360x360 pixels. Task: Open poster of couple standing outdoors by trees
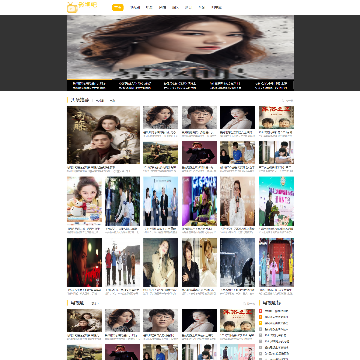coord(122,201)
